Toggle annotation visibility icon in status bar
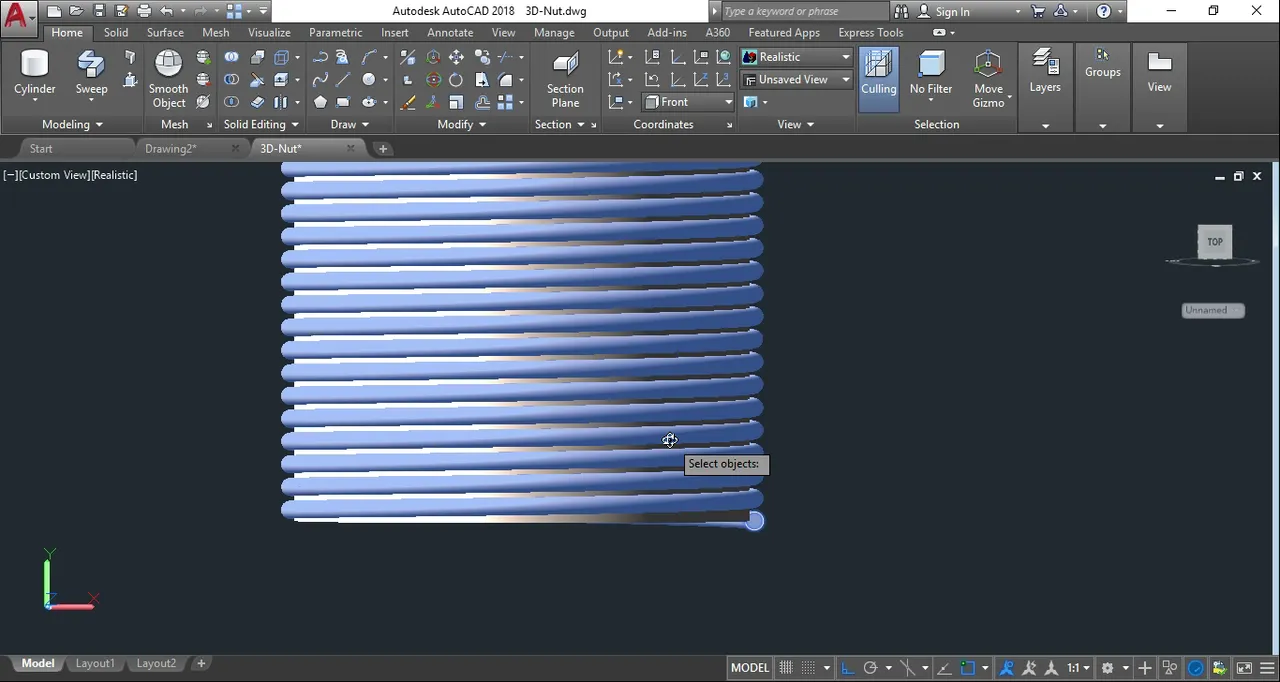The width and height of the screenshot is (1280, 682). 1006,668
